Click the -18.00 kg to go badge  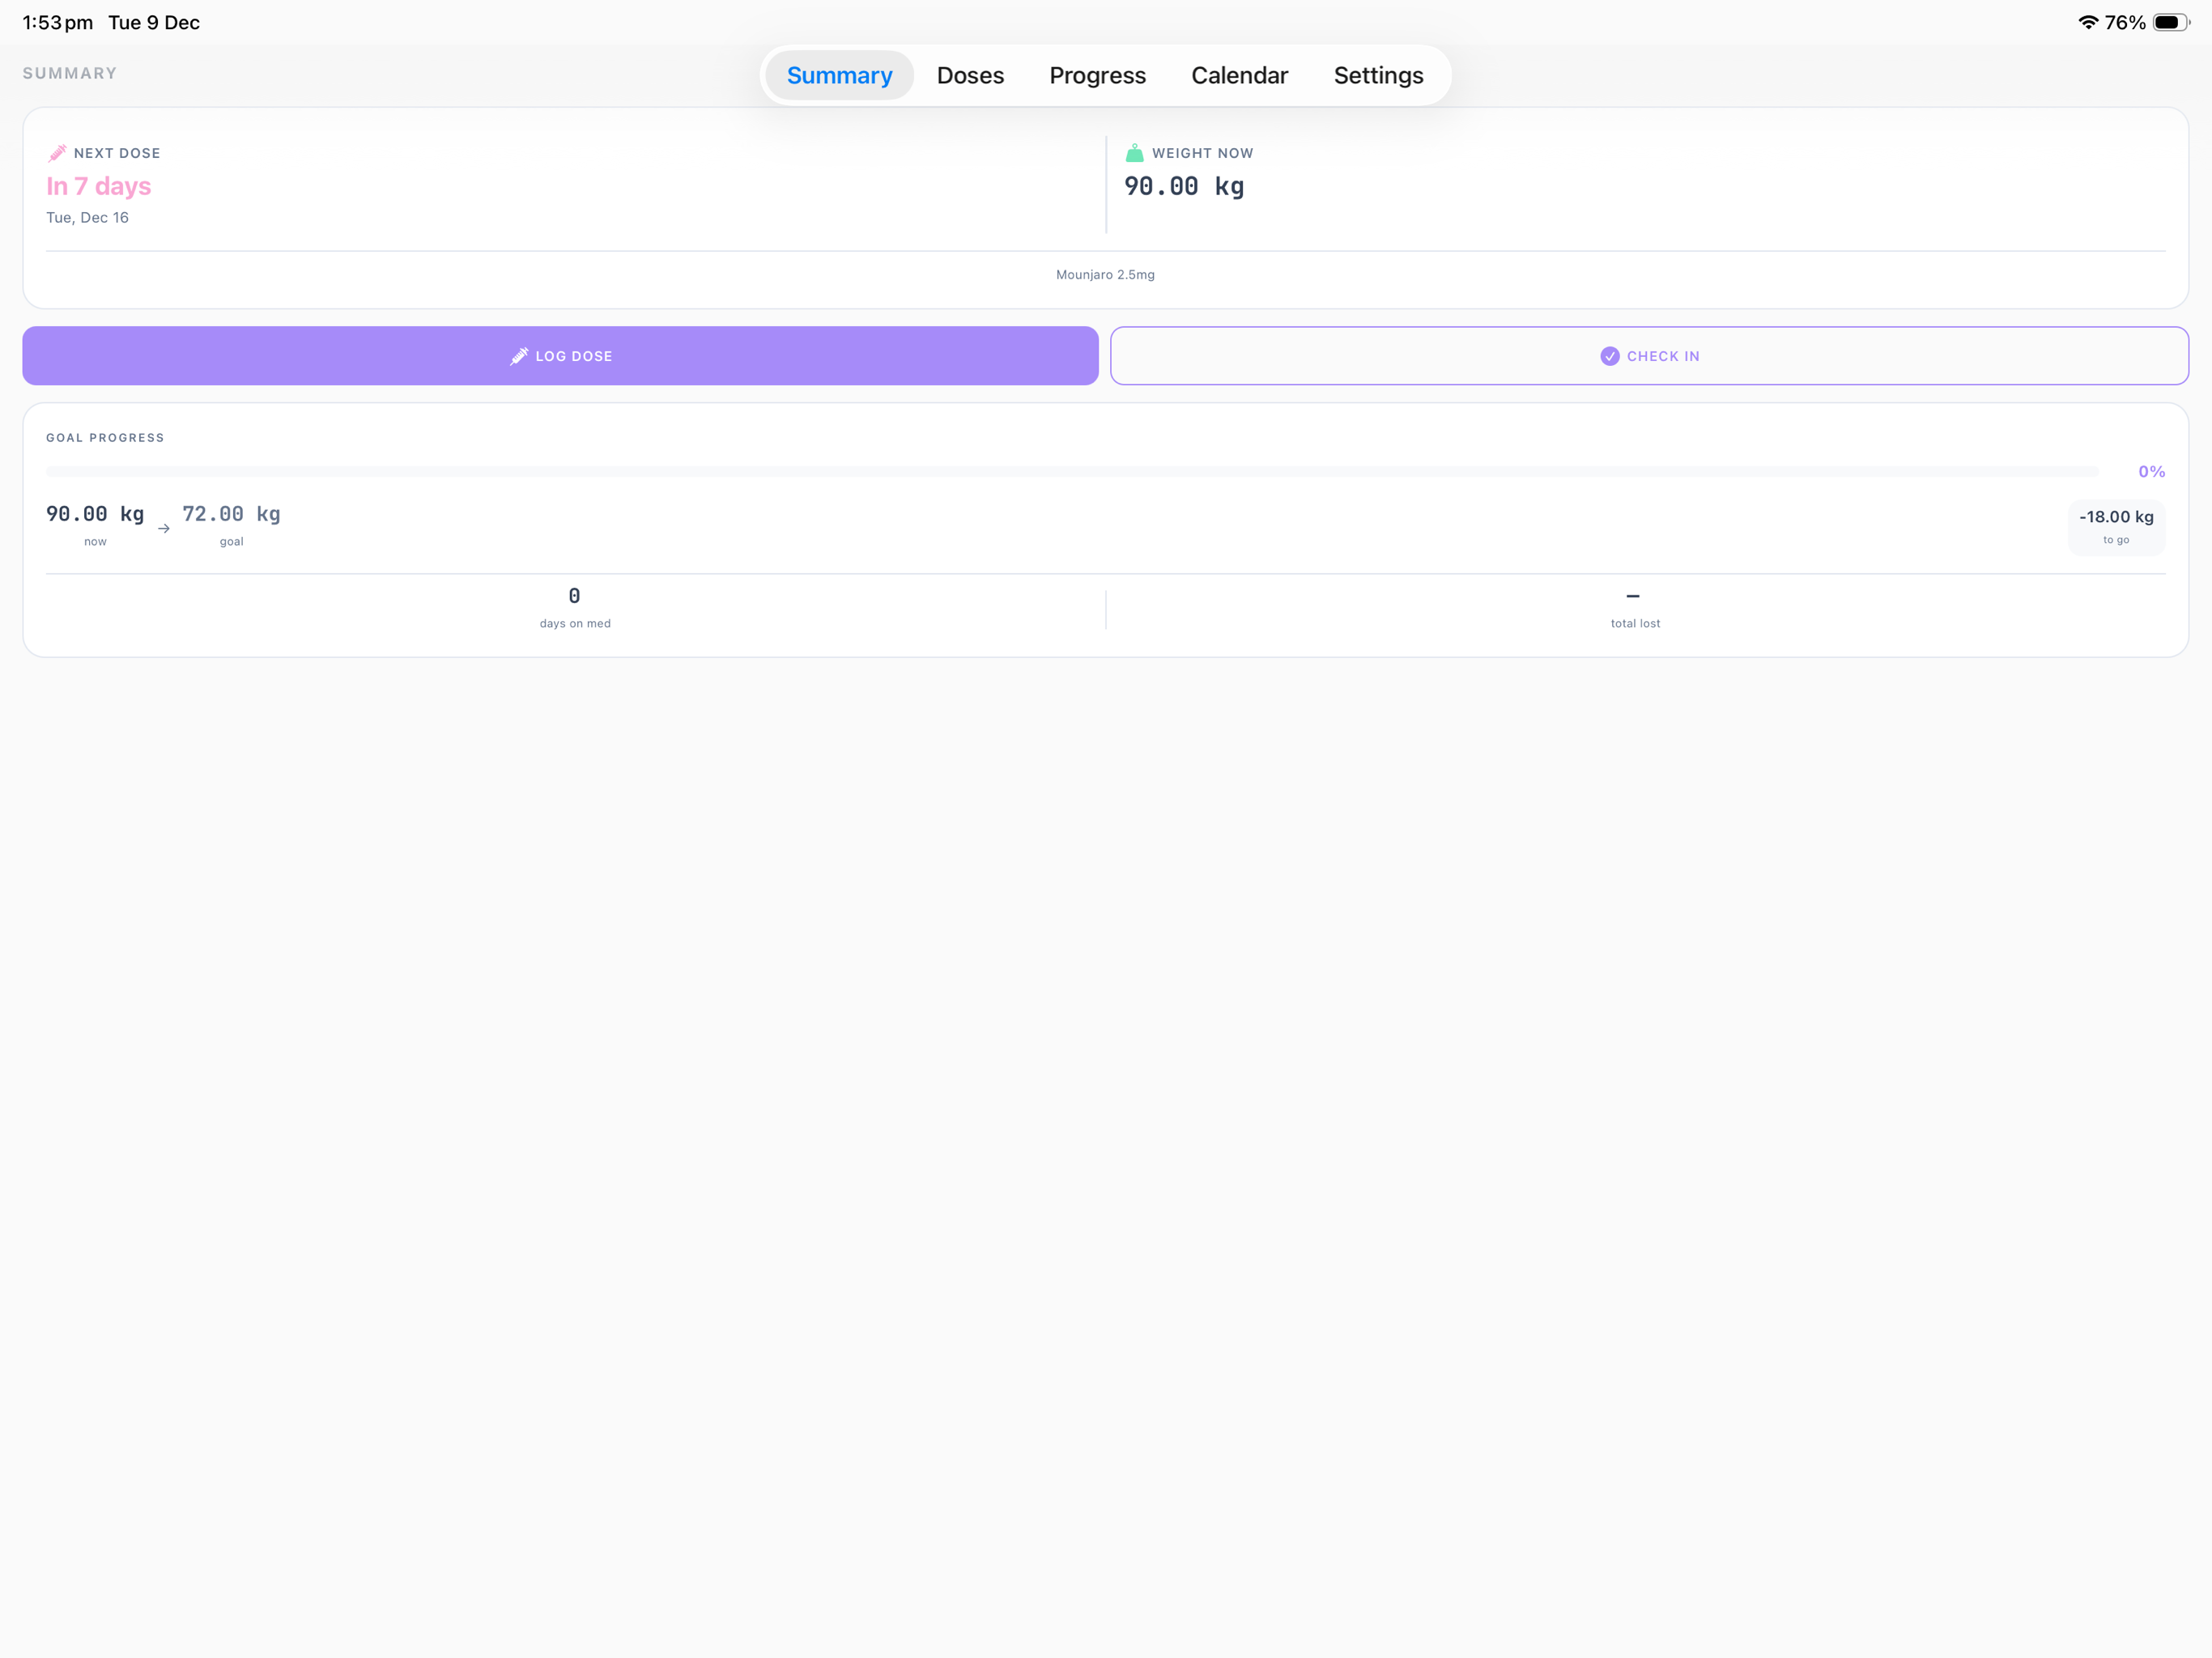(2116, 527)
